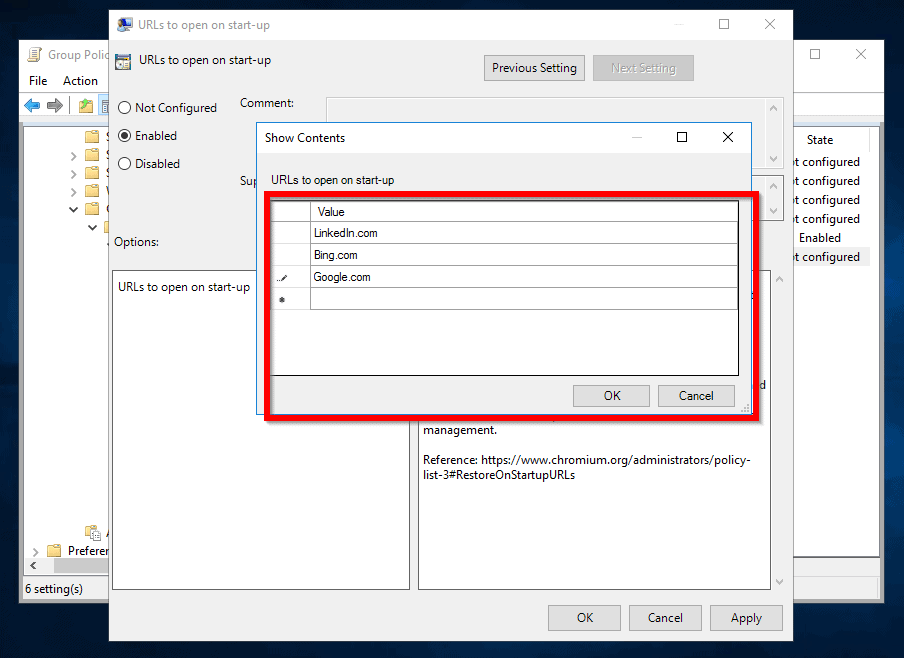Click the Previous Setting button

(x=534, y=68)
